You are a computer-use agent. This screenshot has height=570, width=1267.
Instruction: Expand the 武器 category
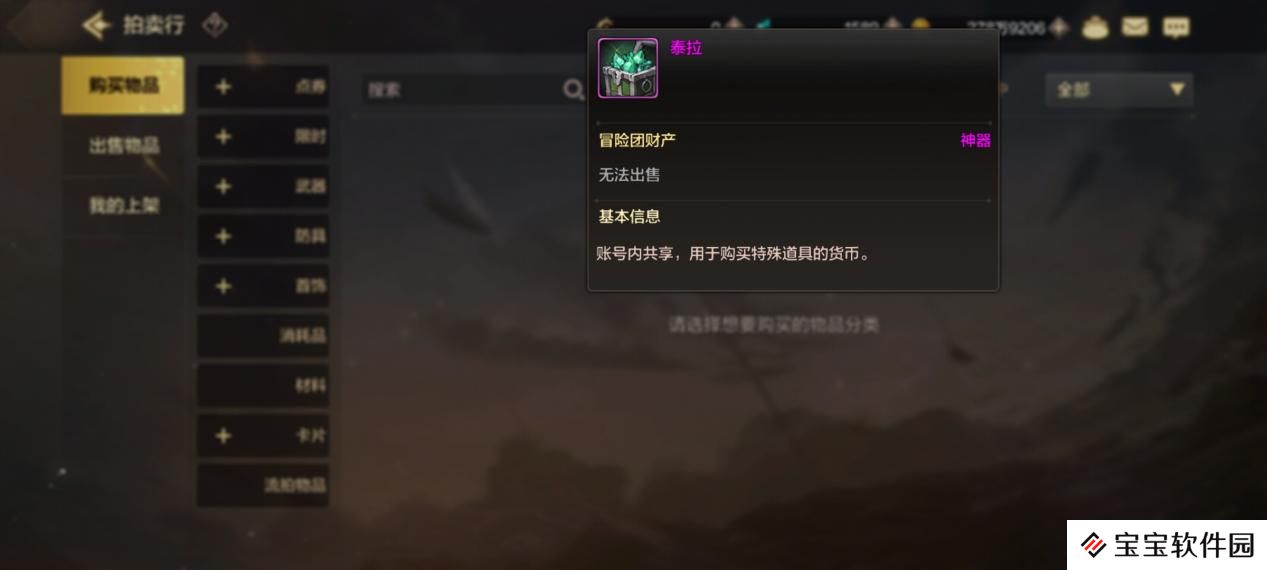pyautogui.click(x=263, y=186)
